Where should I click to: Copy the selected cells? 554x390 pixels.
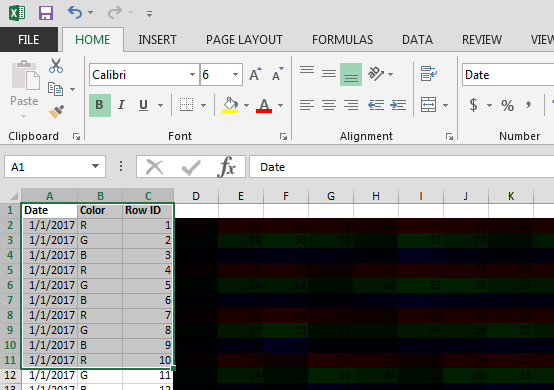[x=55, y=89]
